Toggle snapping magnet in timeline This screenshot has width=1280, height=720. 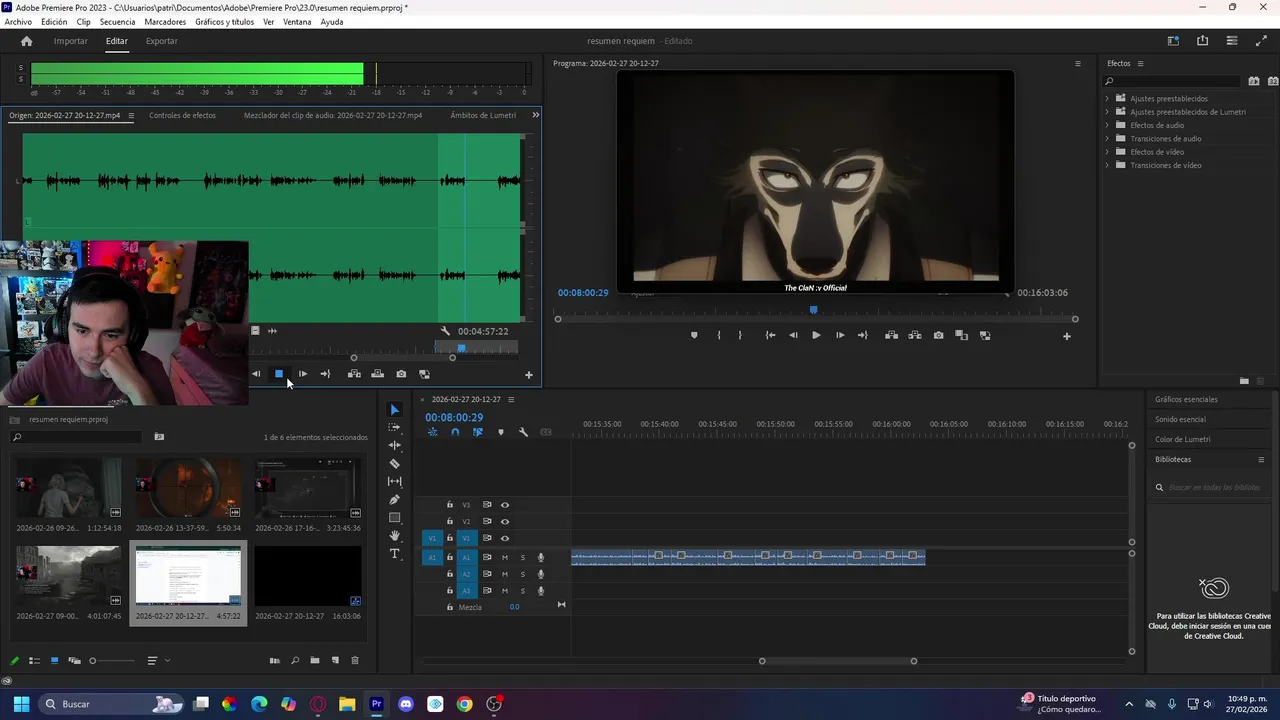[x=455, y=432]
